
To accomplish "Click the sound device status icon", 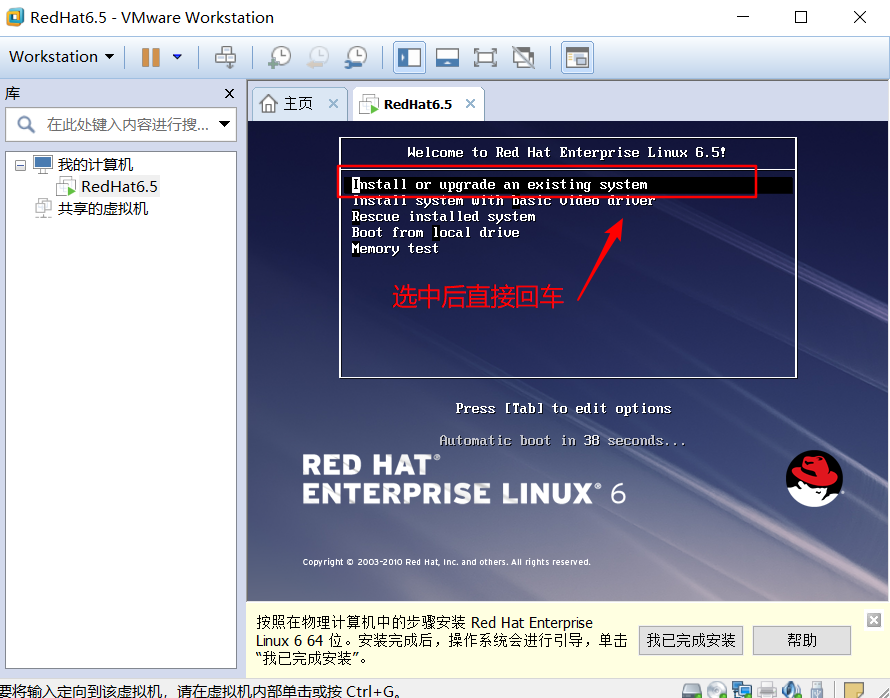I will (790, 690).
